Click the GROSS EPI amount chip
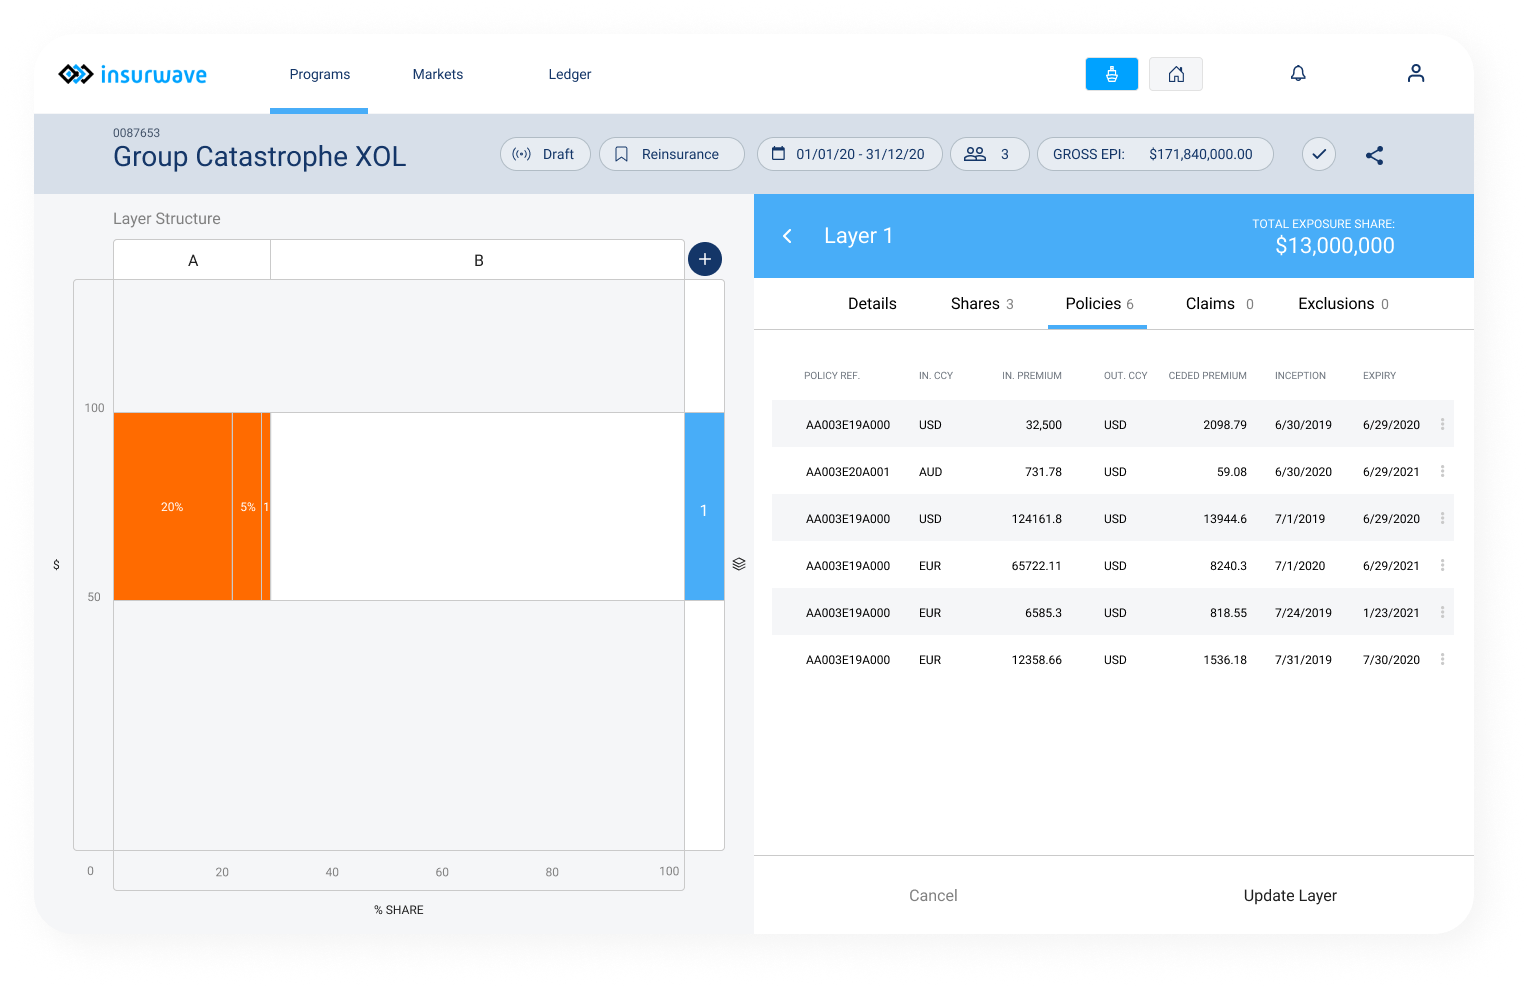Screen dimensions: 1528x988 (x=1155, y=154)
